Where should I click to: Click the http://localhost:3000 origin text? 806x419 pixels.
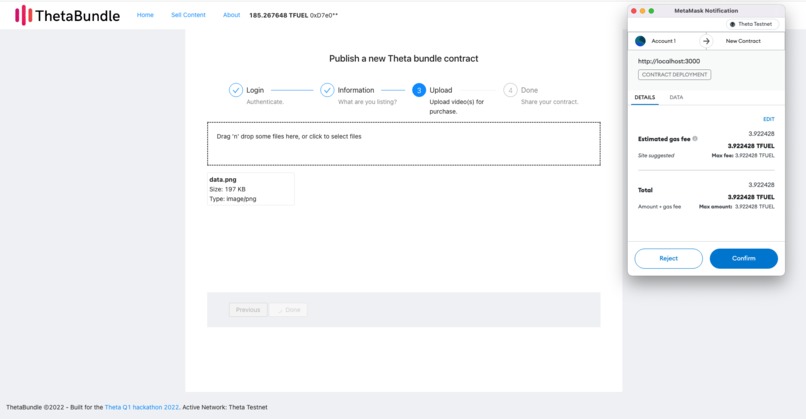(x=669, y=61)
